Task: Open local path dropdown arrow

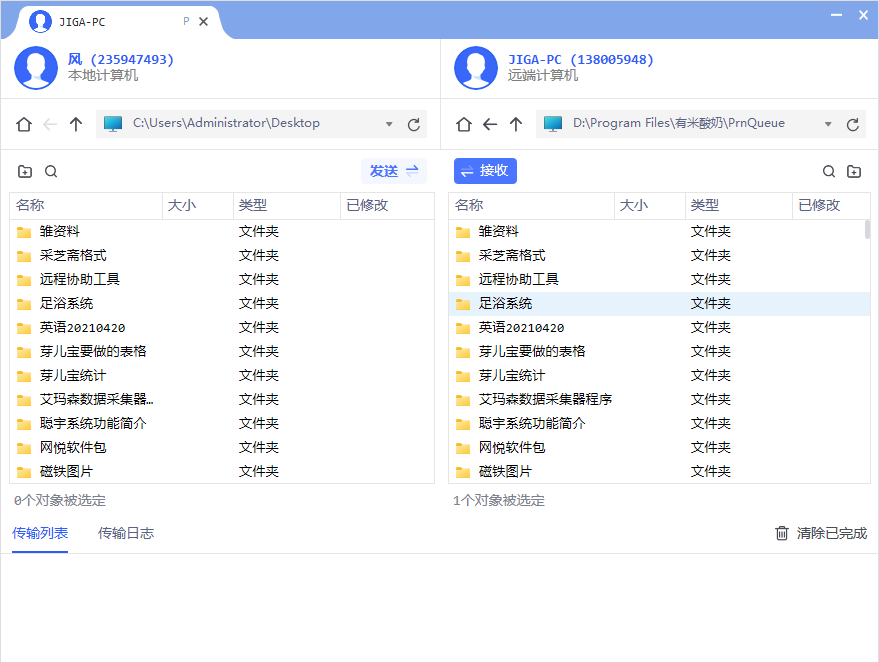Action: [x=388, y=124]
